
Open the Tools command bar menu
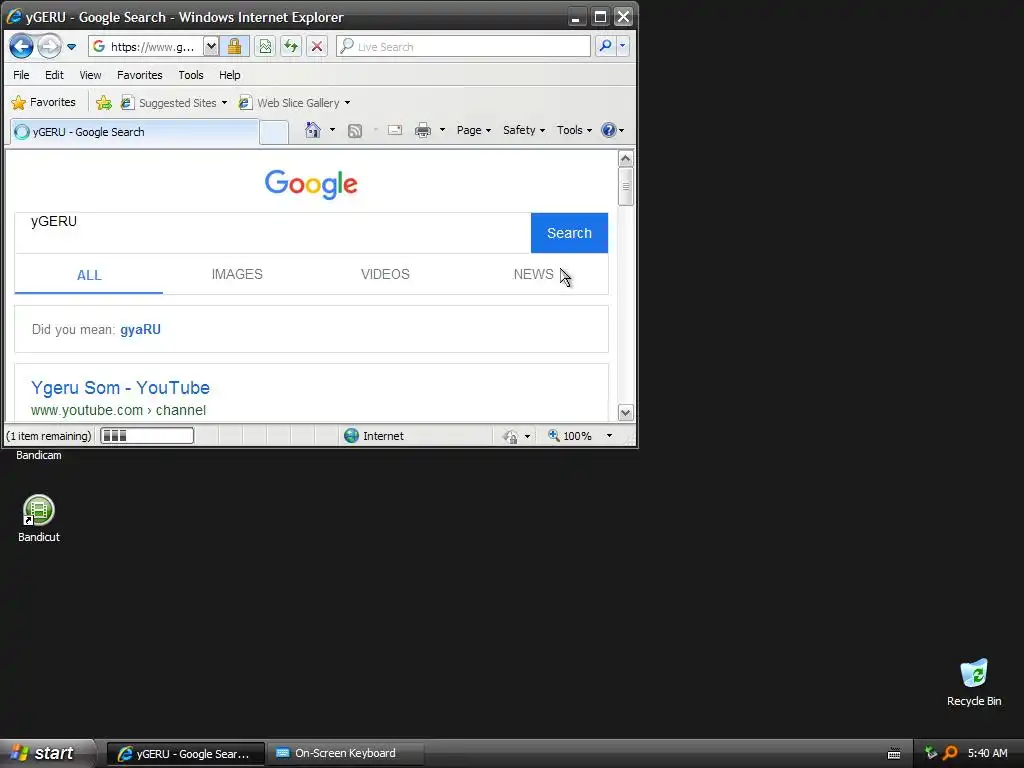pos(574,130)
